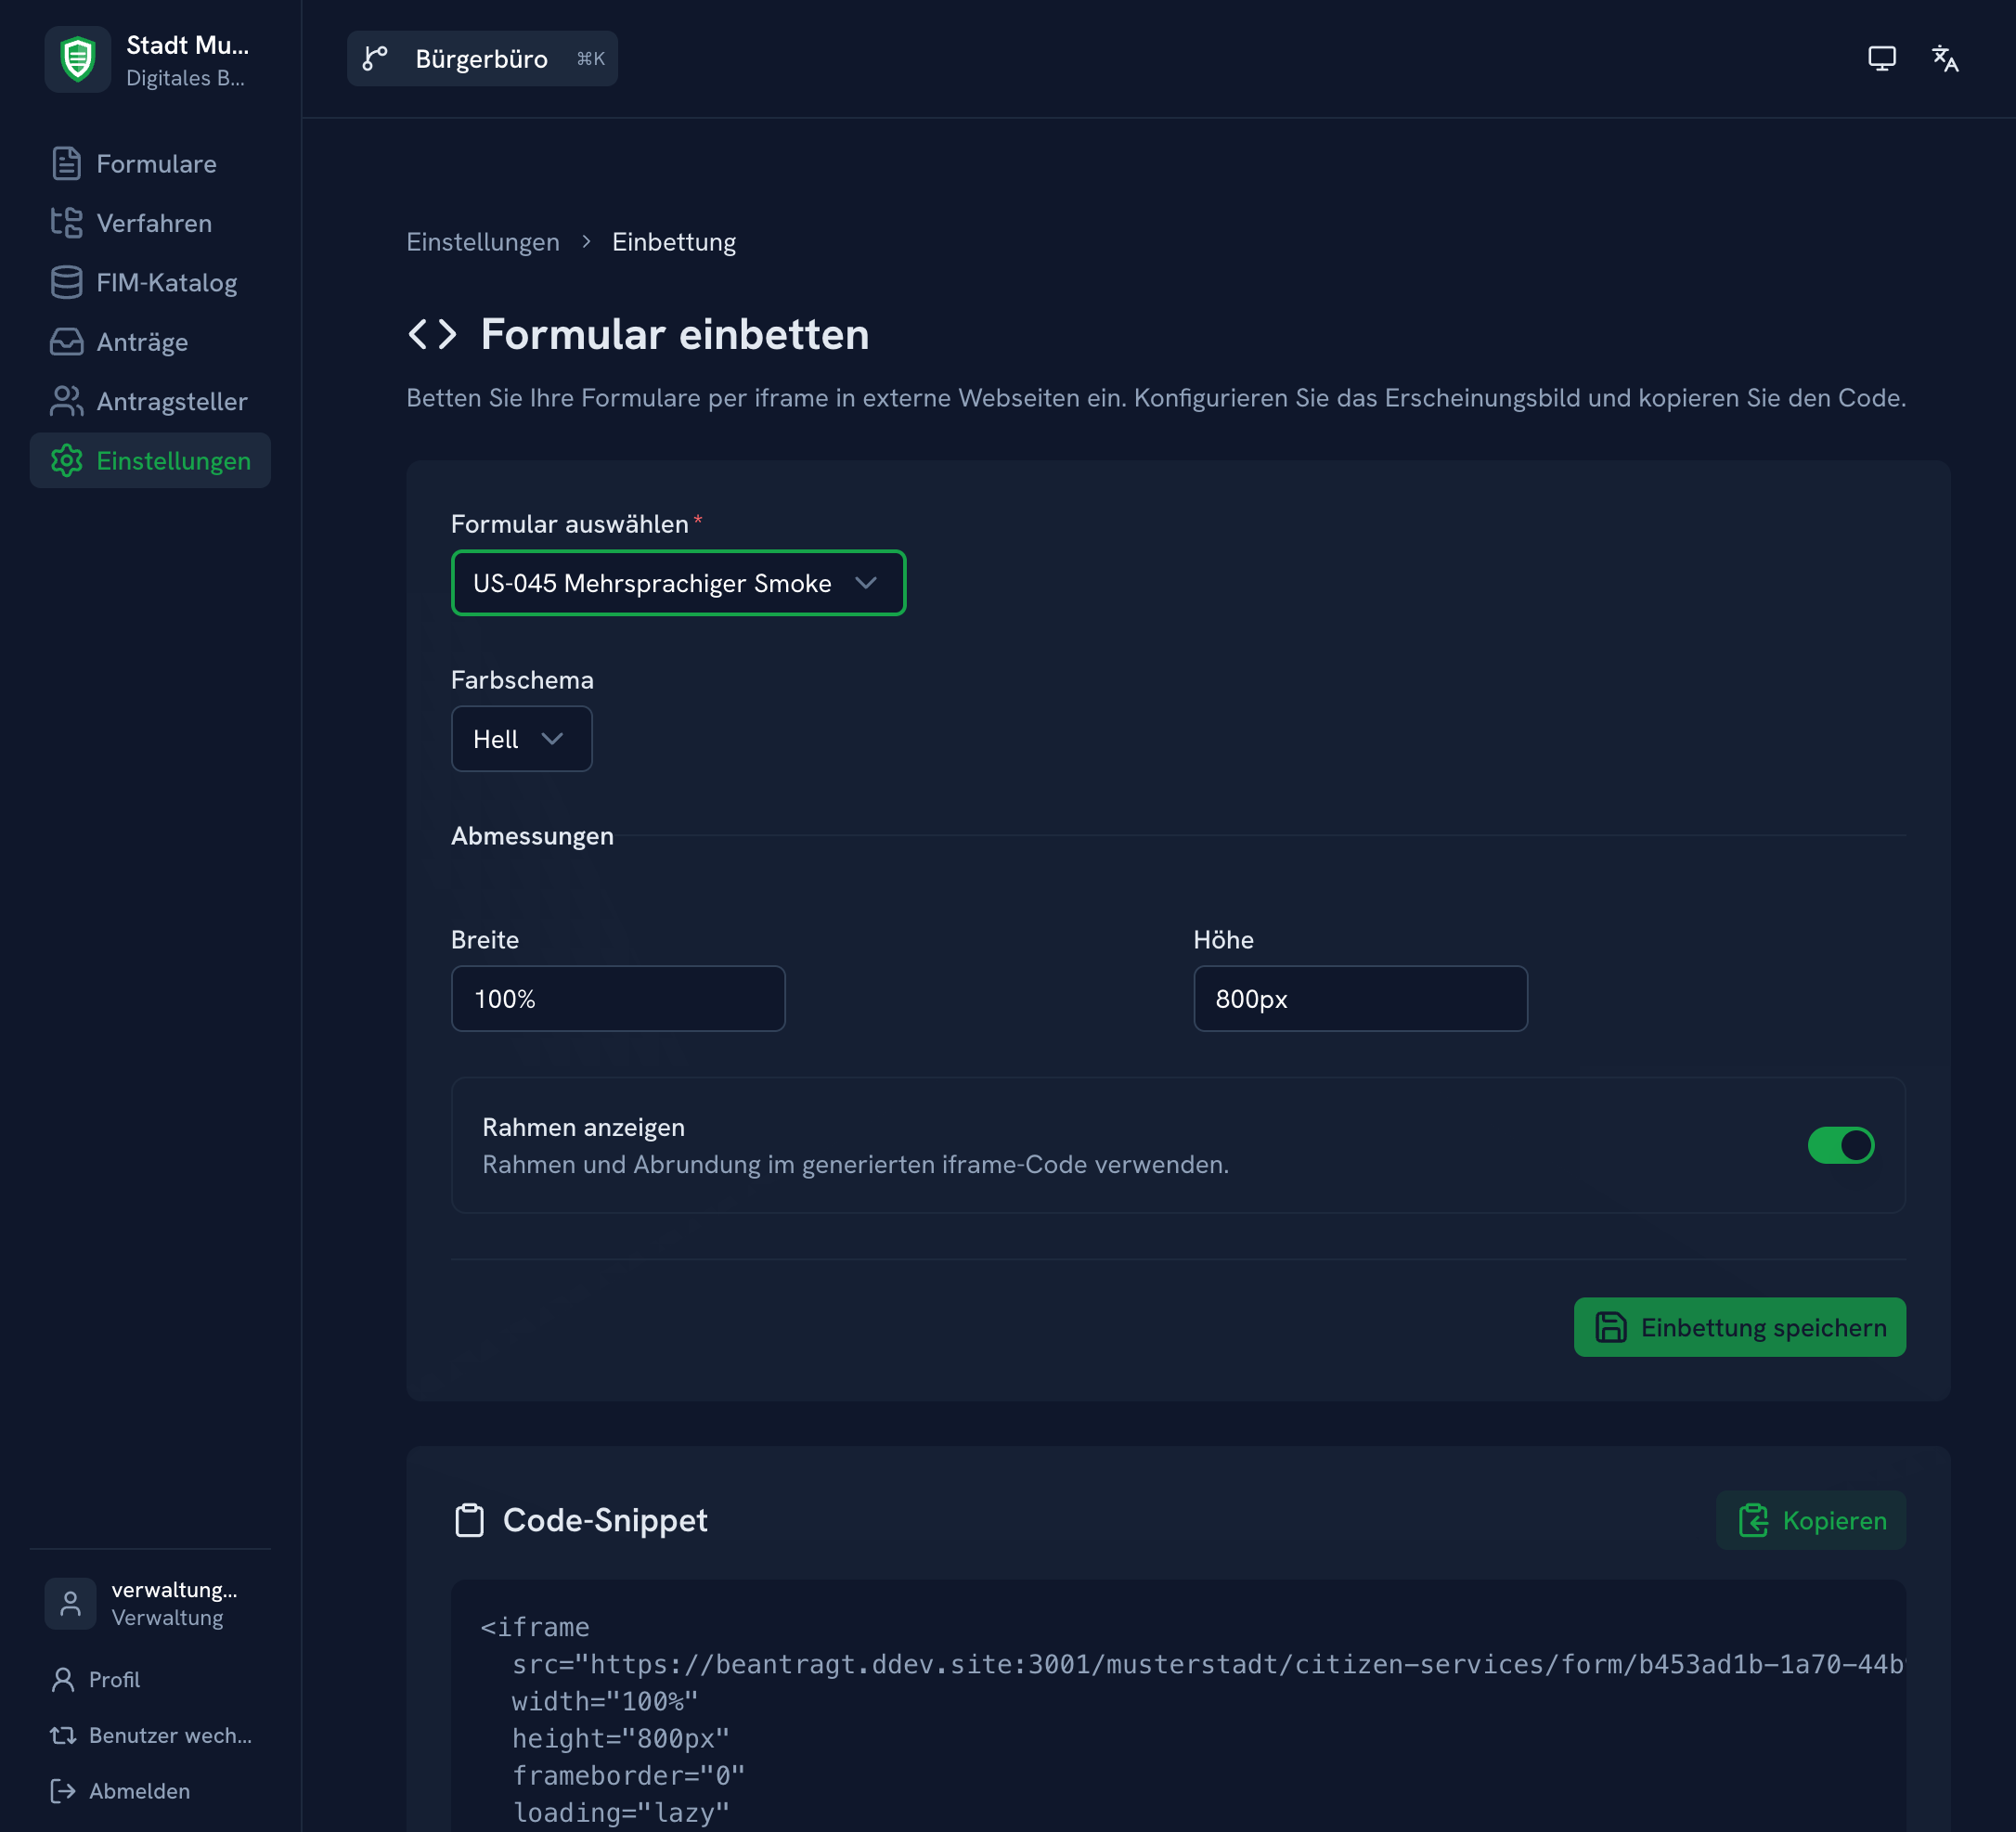Viewport: 2016px width, 1832px height.
Task: Click the loading="lazy" code line
Action: (621, 1812)
